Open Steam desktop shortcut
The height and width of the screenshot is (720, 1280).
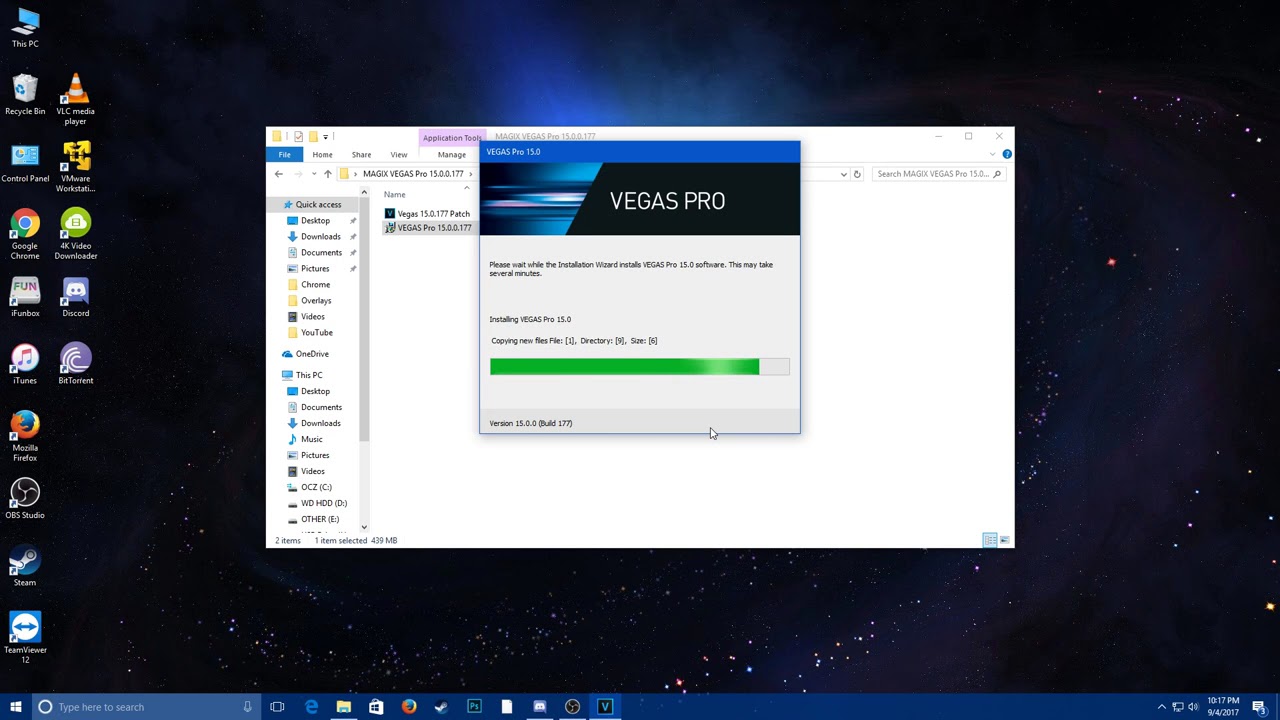(25, 566)
